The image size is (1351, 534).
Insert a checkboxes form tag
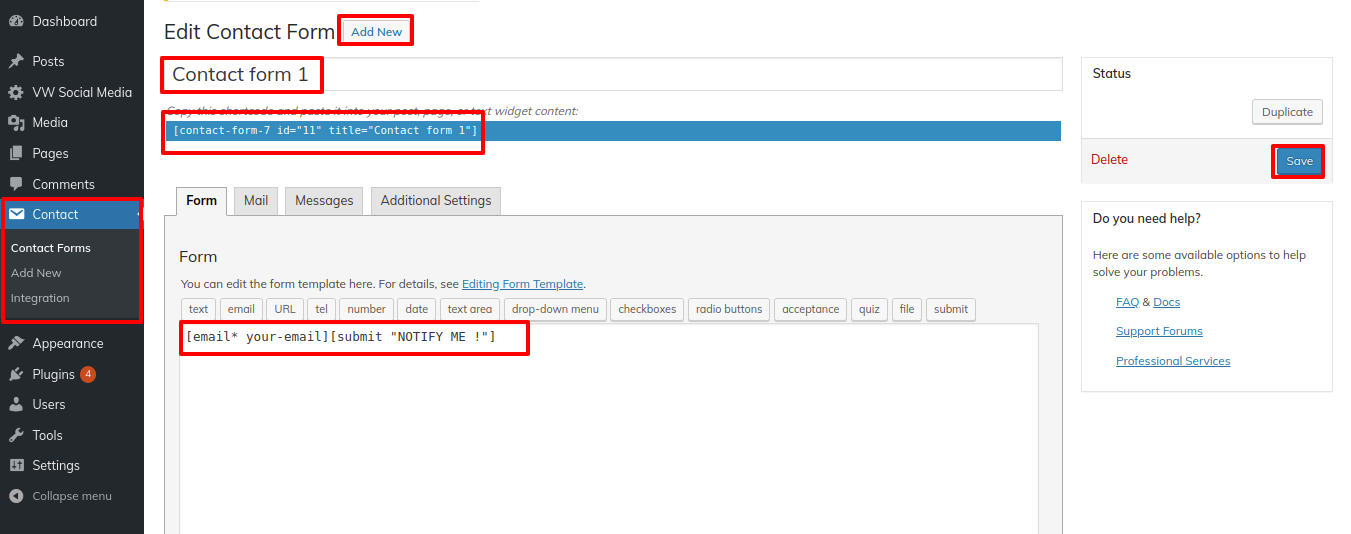click(x=647, y=310)
